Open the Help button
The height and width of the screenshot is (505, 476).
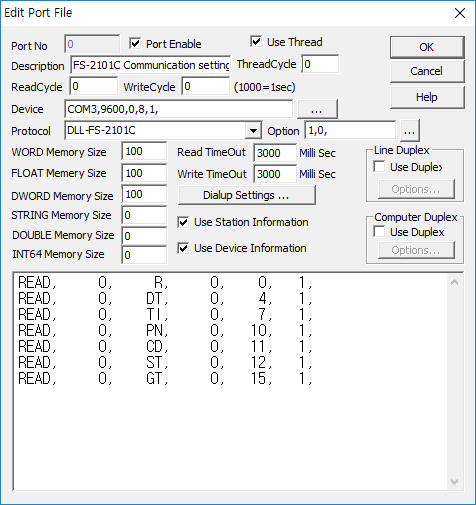coord(427,97)
